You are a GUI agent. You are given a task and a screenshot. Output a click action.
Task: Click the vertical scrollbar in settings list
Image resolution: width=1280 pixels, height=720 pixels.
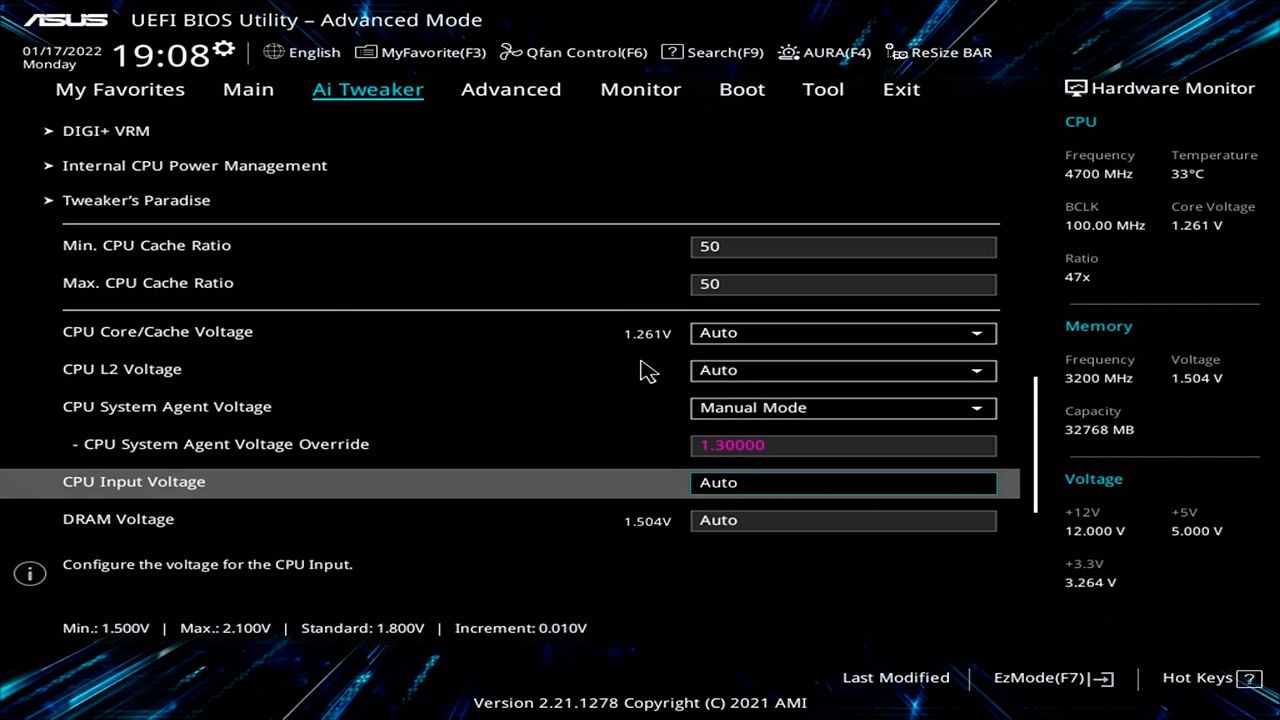tap(1035, 444)
